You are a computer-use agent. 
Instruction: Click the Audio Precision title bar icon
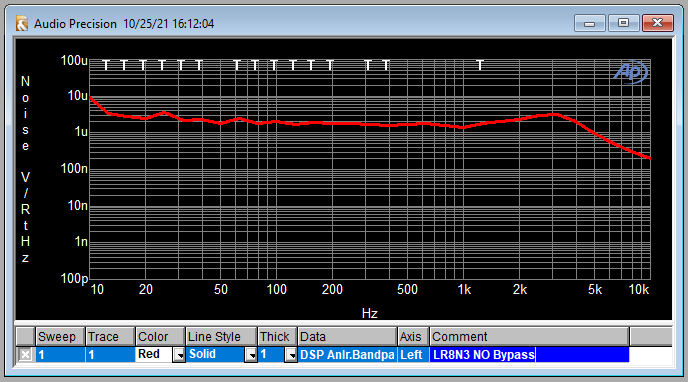22,23
